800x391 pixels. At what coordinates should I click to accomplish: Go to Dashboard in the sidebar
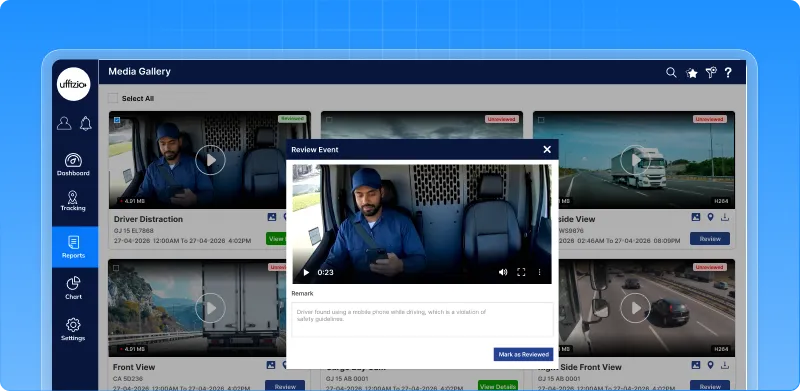(x=73, y=164)
